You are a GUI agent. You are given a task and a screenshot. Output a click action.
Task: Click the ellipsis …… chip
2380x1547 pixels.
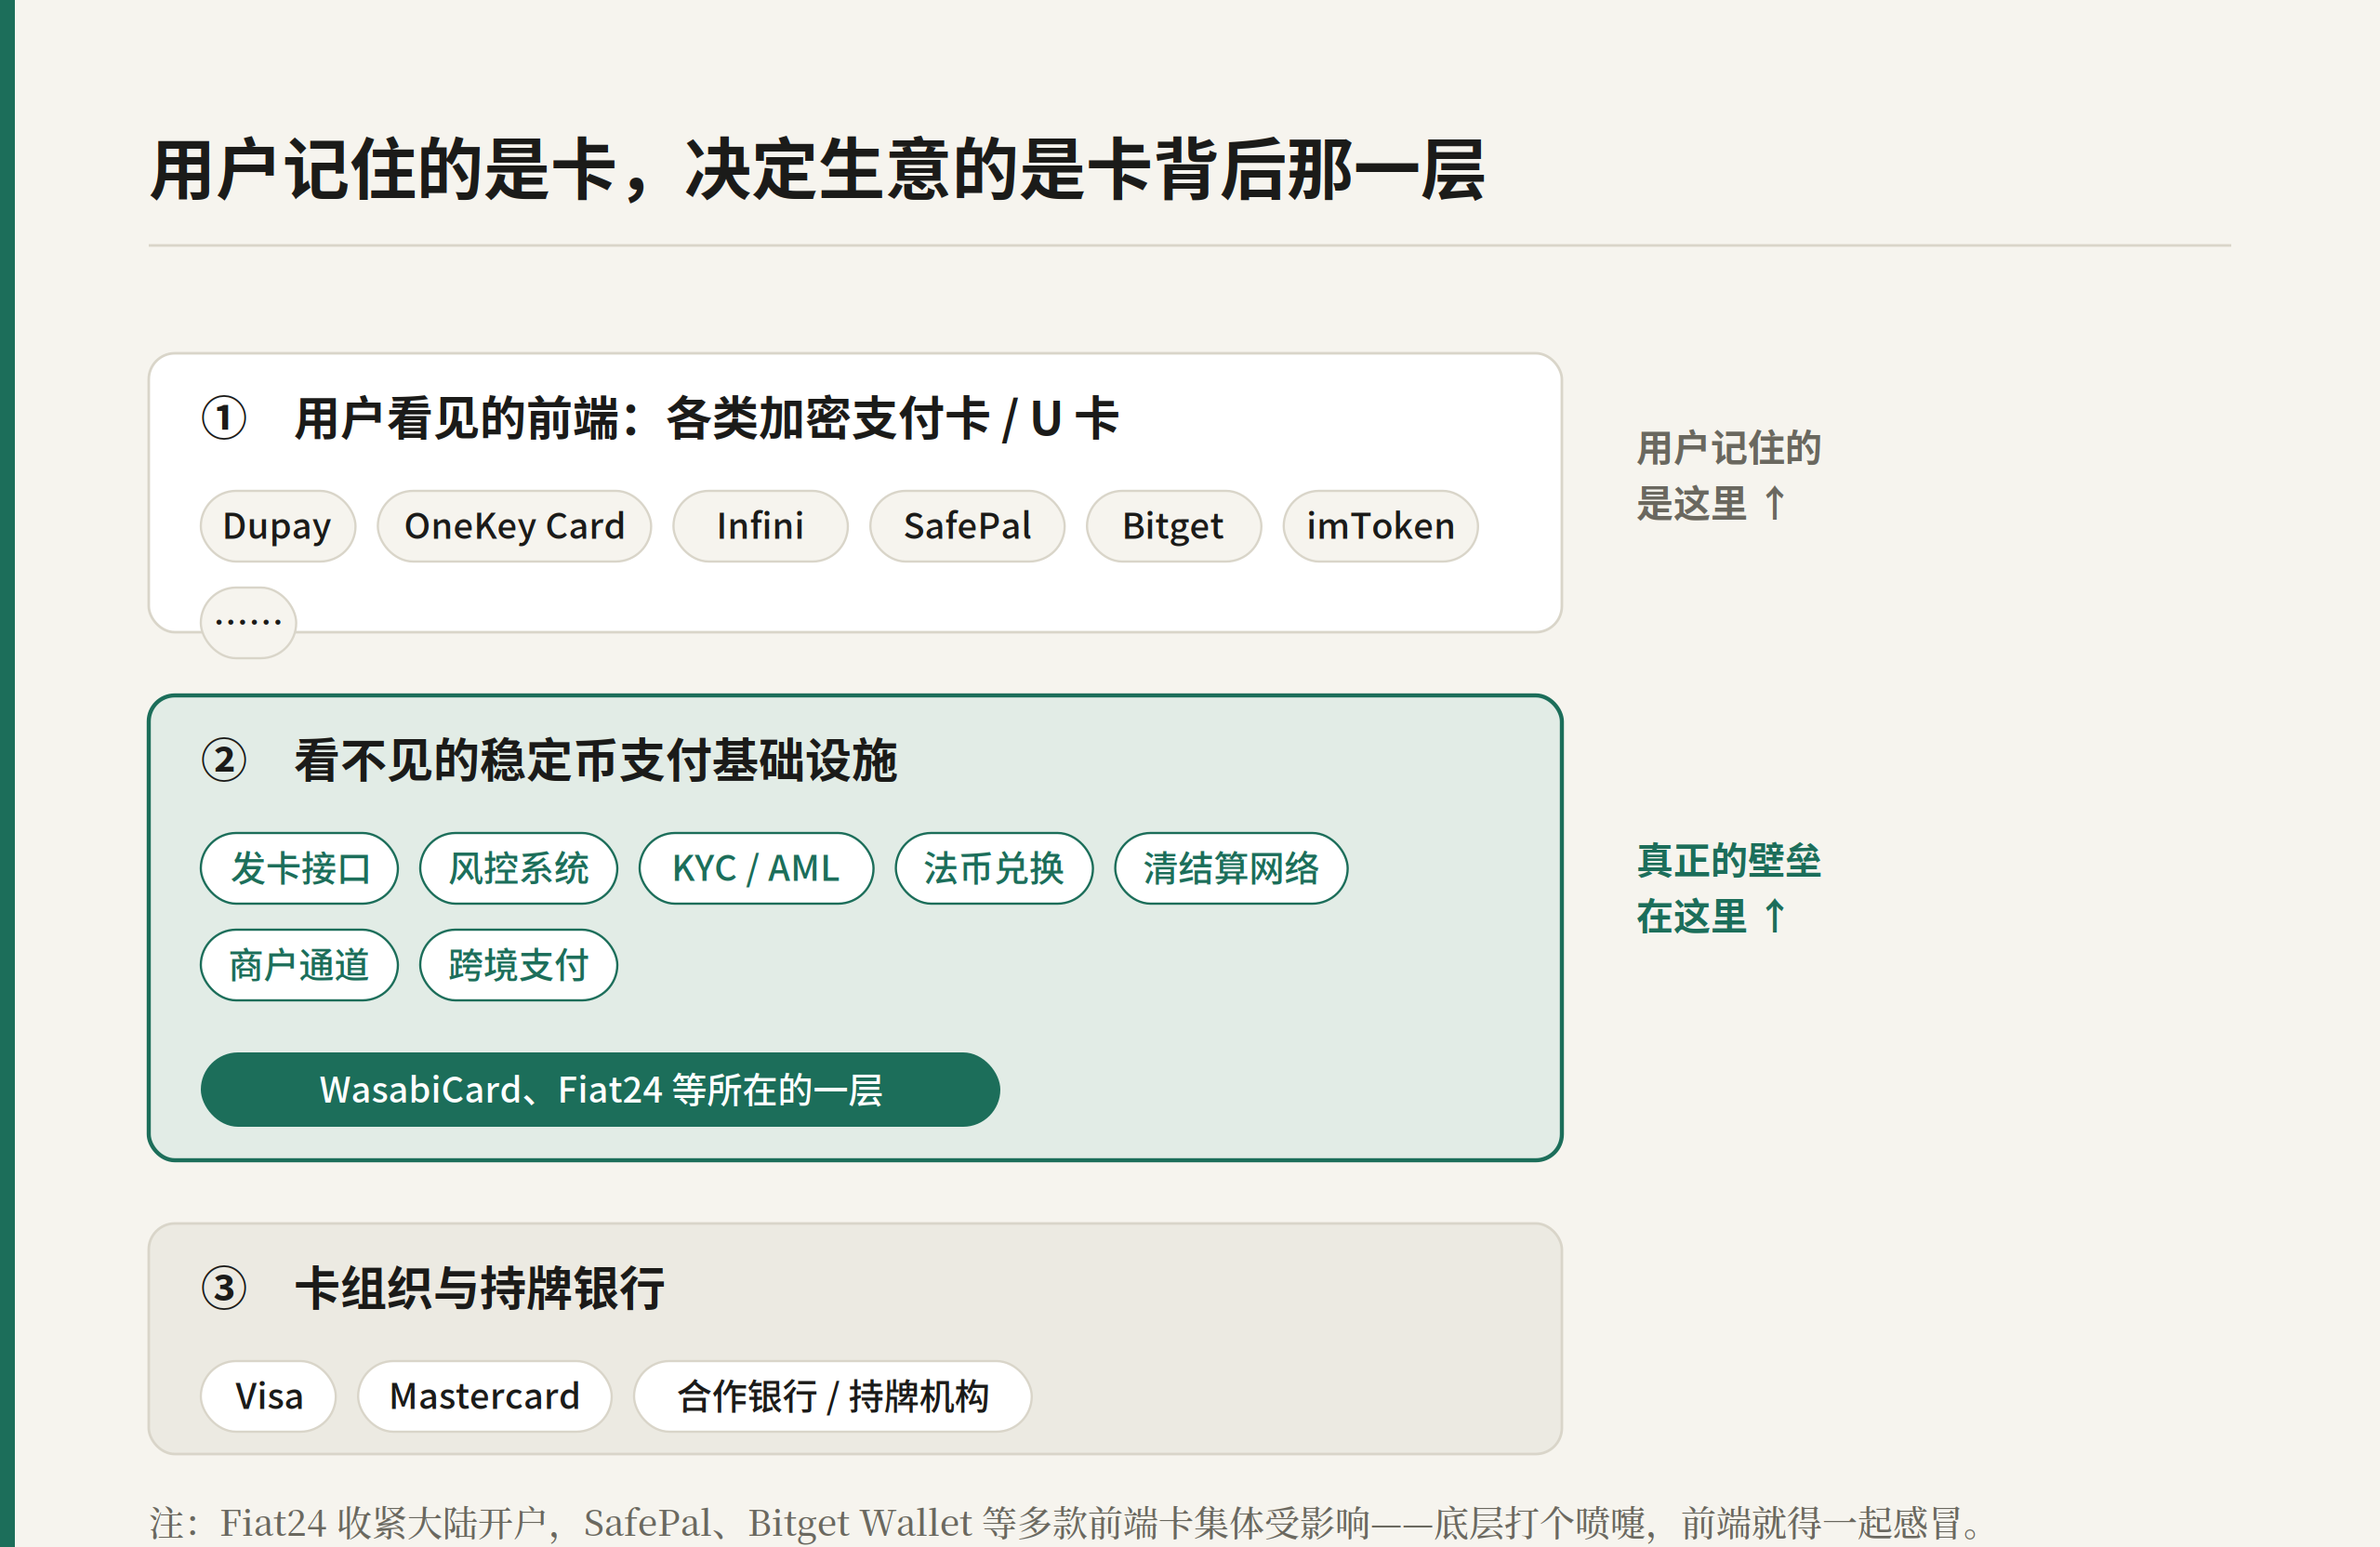click(x=248, y=623)
